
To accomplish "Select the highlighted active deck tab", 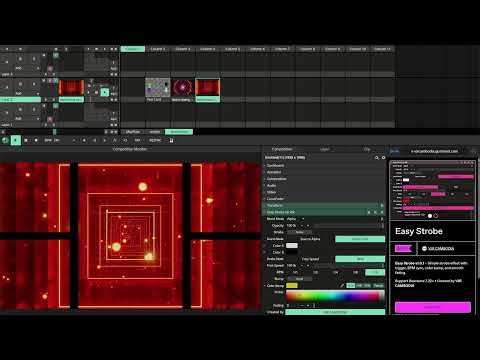I will [x=179, y=132].
